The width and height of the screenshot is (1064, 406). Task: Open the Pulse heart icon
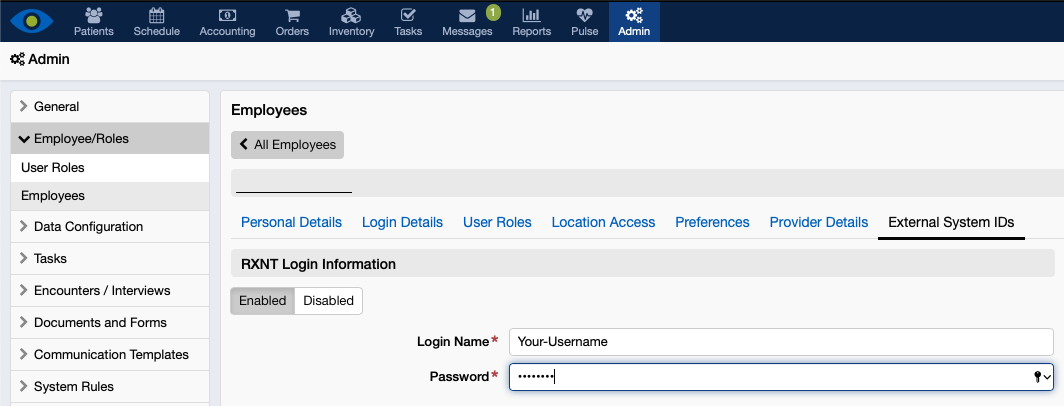584,15
